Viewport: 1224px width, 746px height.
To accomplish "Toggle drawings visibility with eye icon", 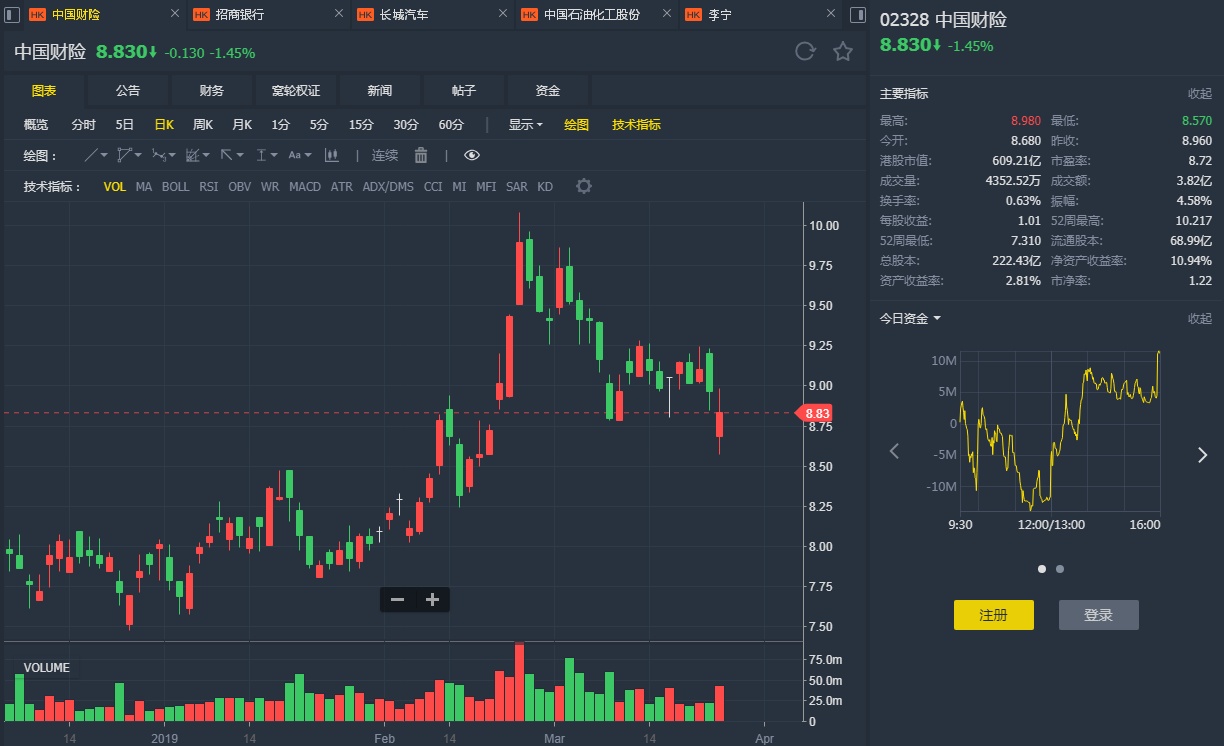I will click(472, 155).
